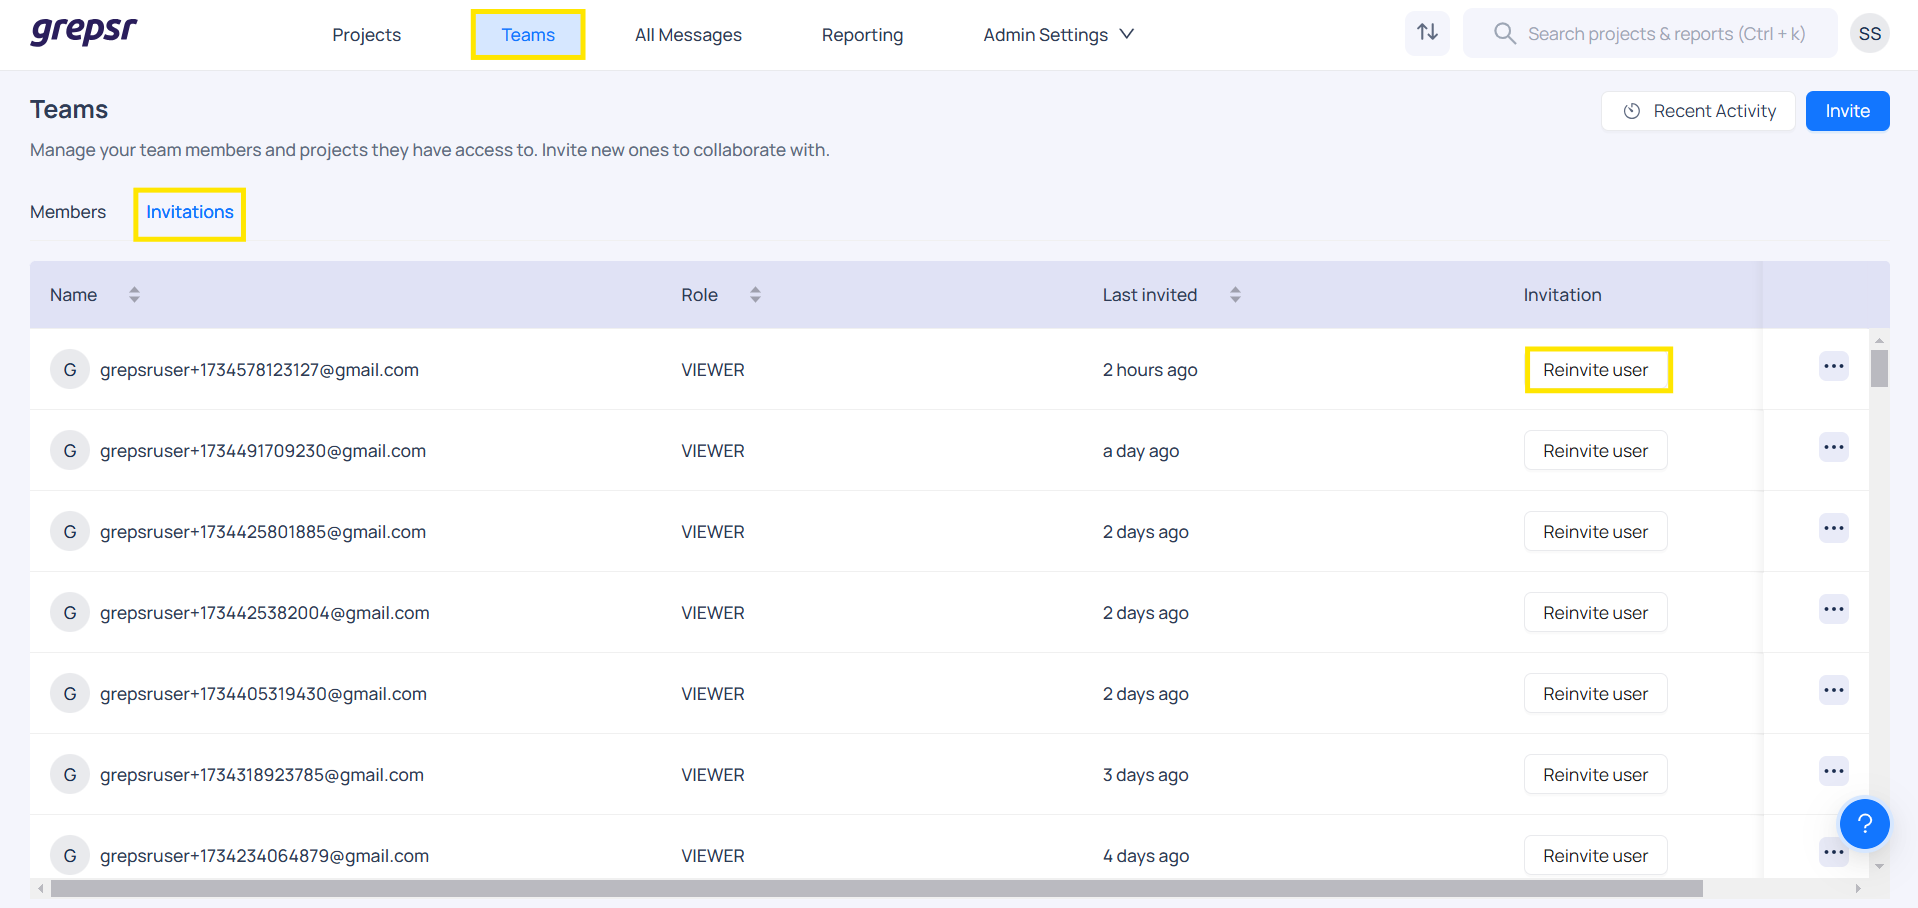Click the horizontal scrollbar below the table
Image resolution: width=1918 pixels, height=908 pixels.
876,889
